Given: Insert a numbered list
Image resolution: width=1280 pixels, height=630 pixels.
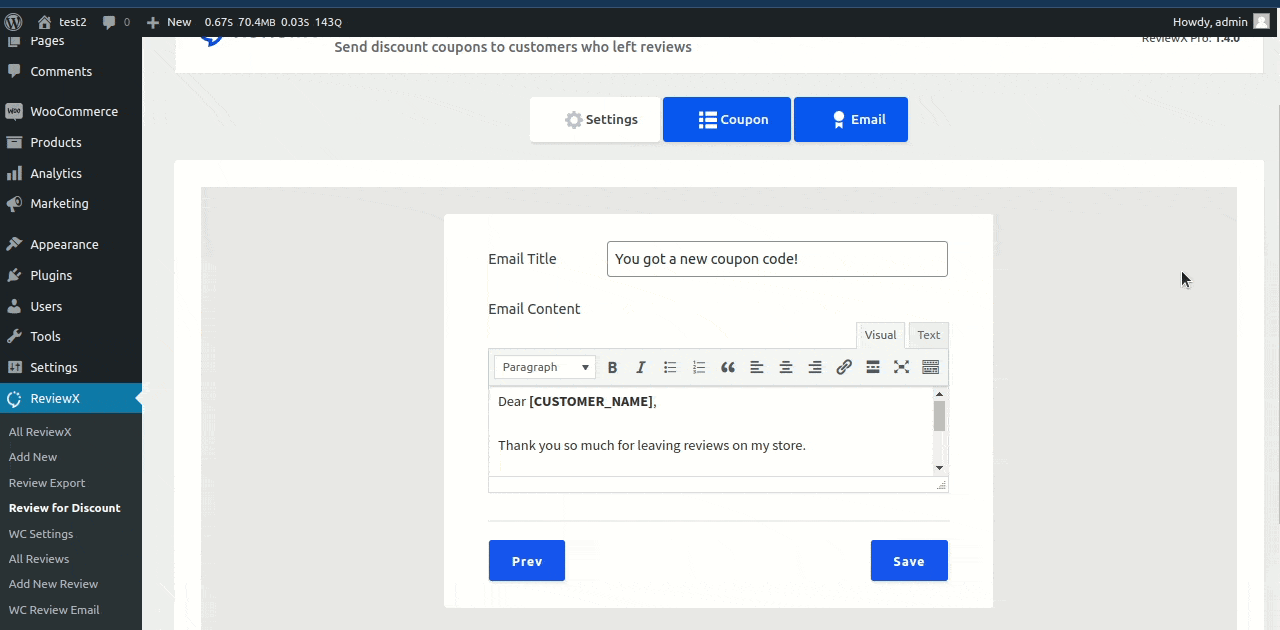Looking at the screenshot, I should coord(699,367).
